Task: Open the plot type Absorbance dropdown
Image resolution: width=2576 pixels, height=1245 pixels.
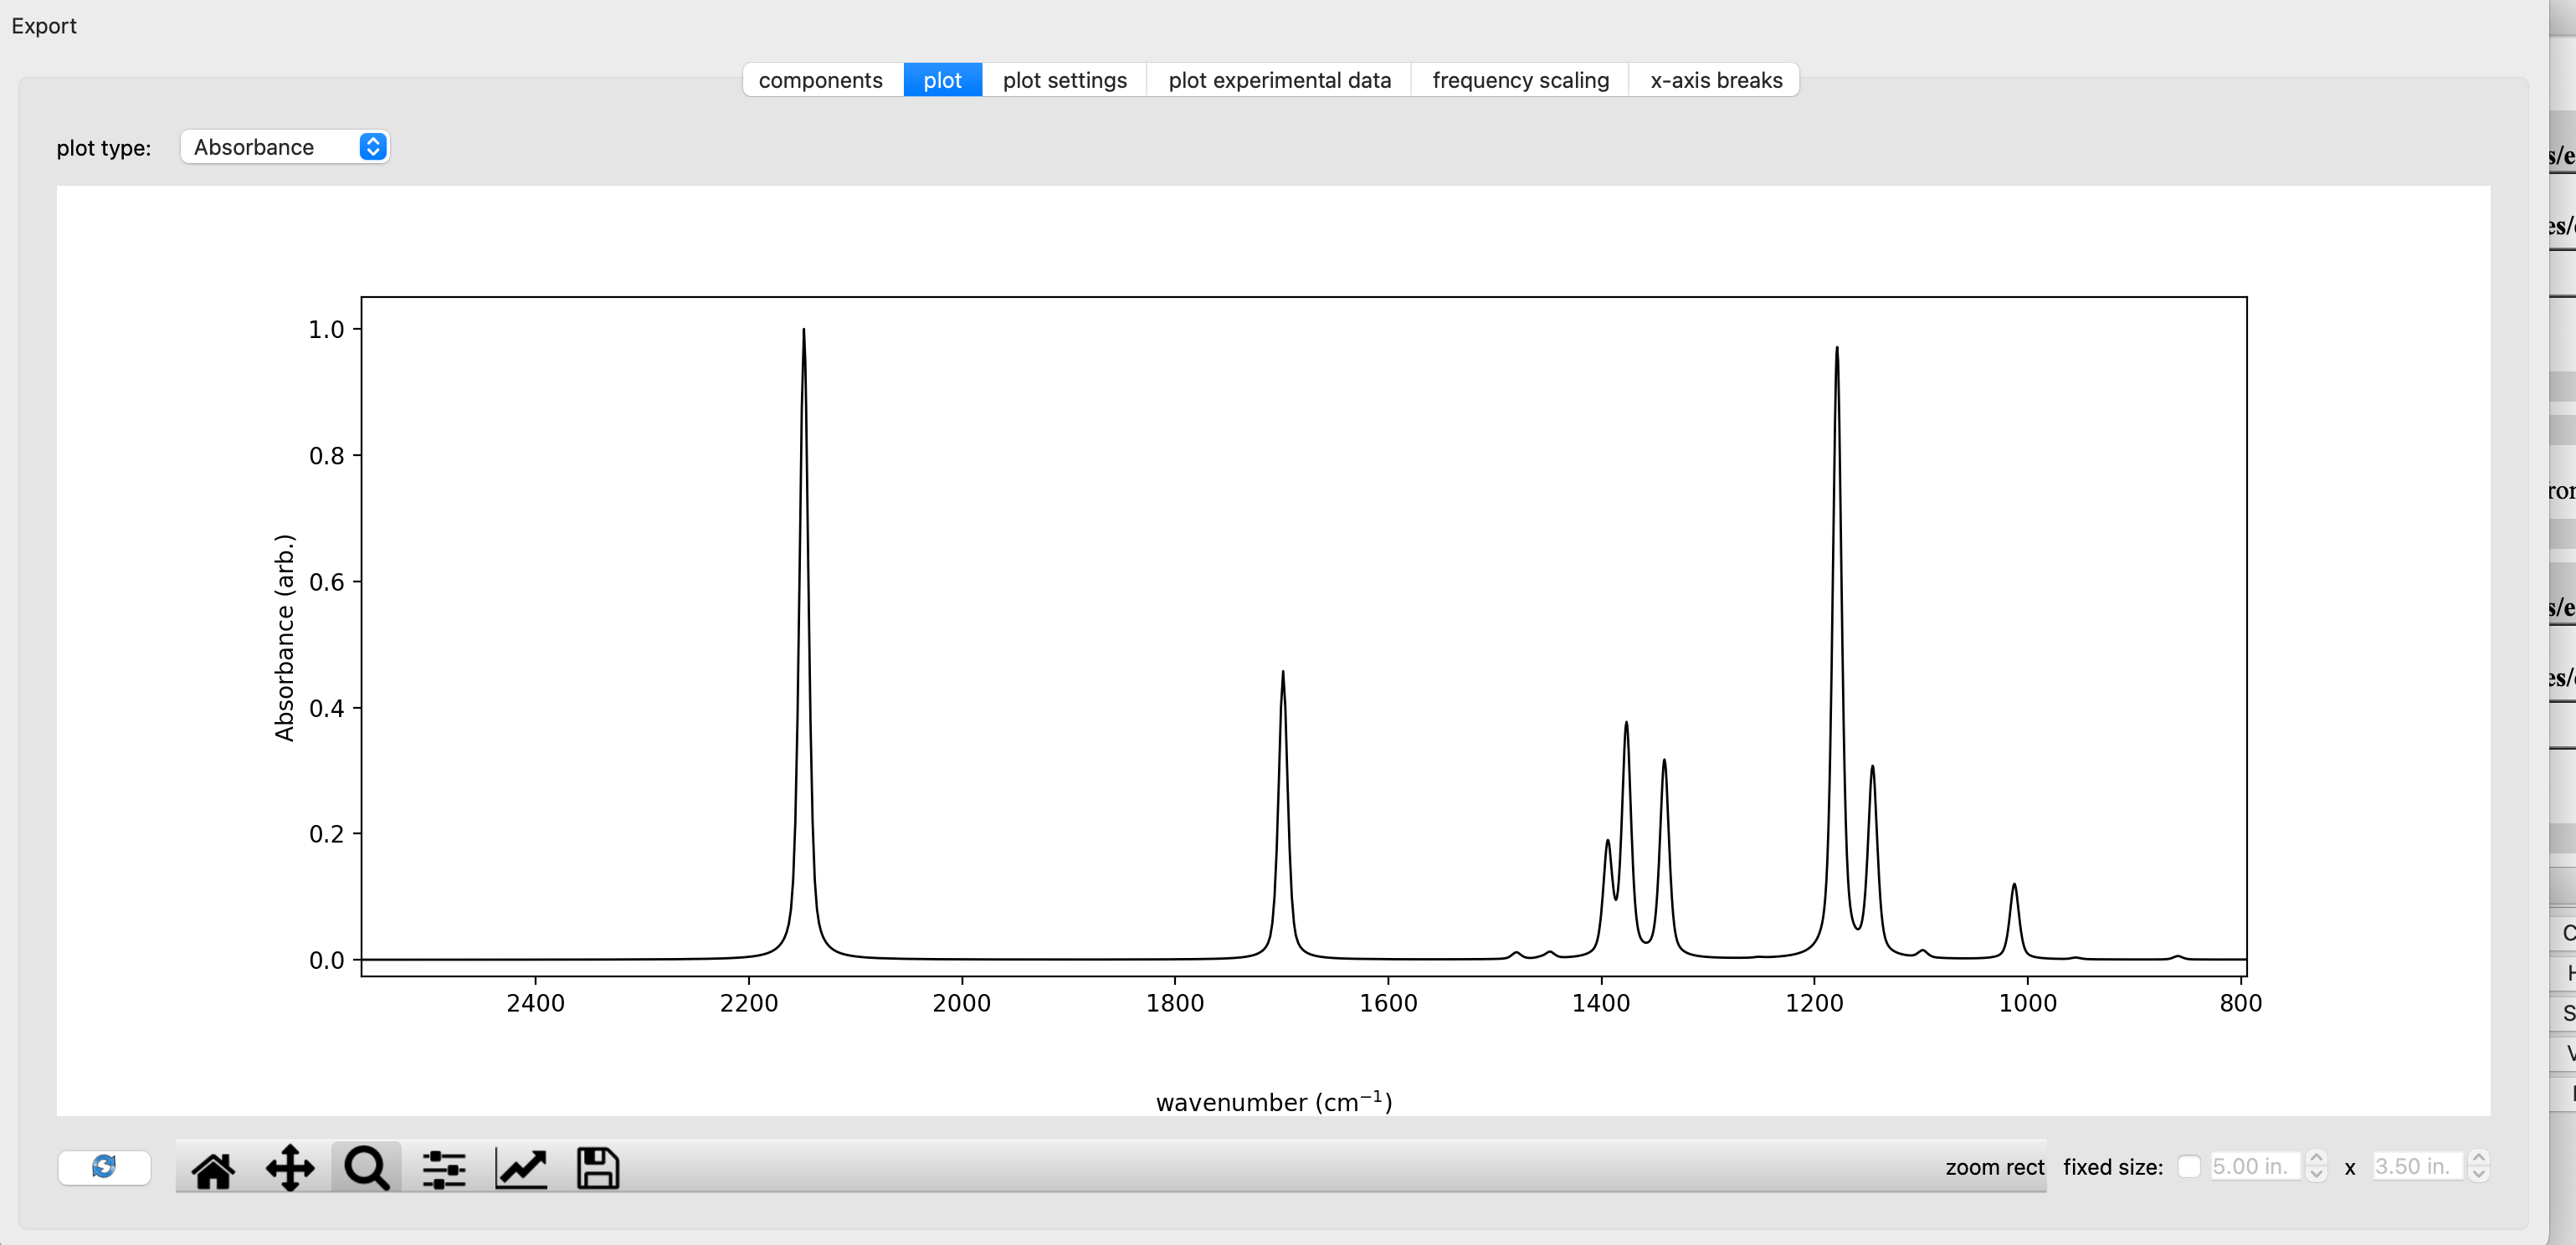Action: coord(284,147)
